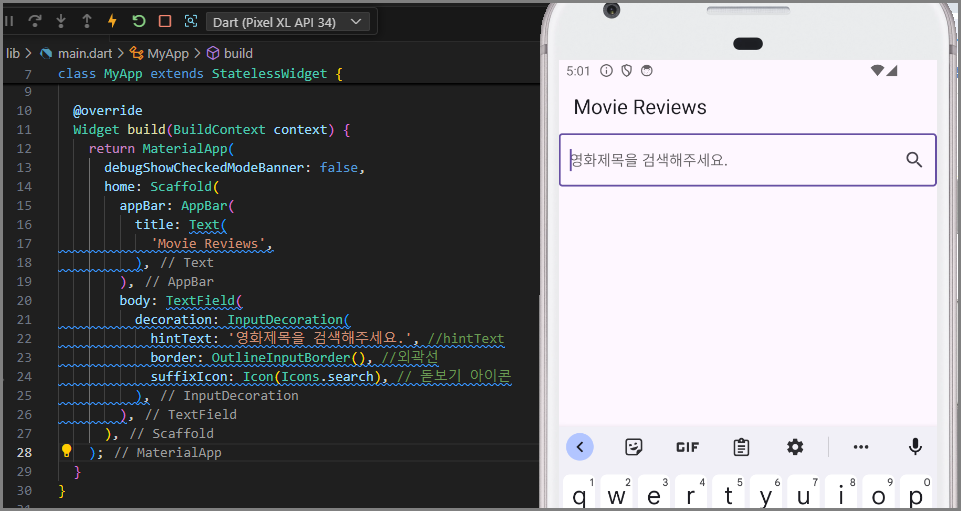
Task: Click the cellular signal icon in status bar
Action: (891, 70)
